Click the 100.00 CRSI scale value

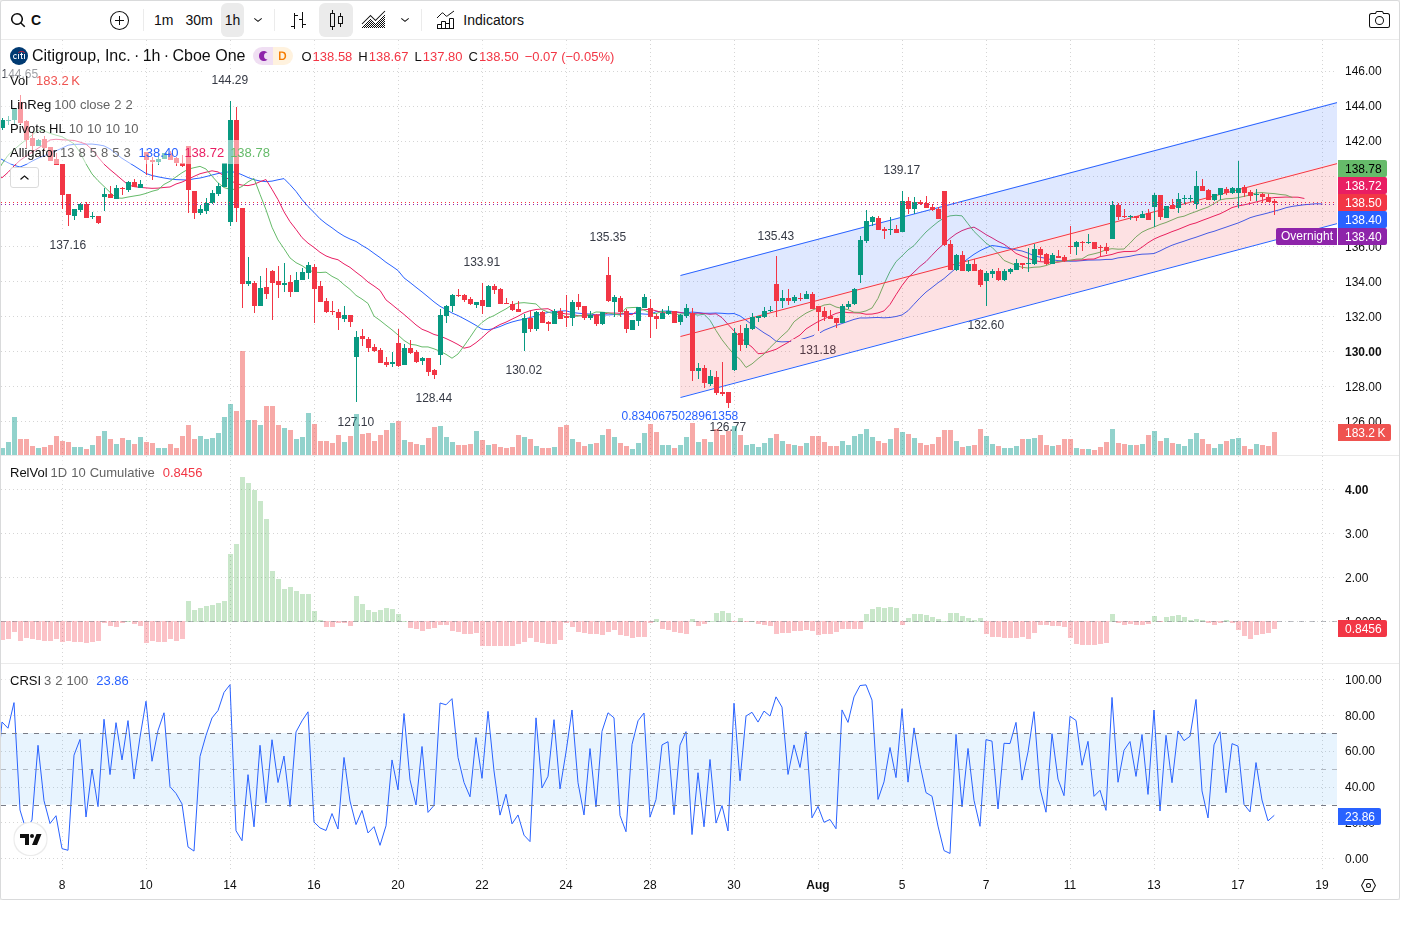pos(1363,680)
